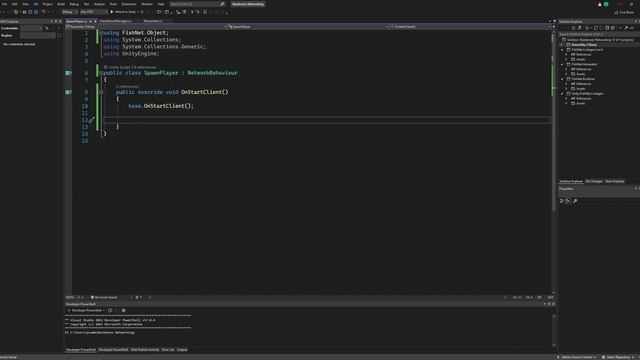The image size is (640, 360).
Task: Click the PowerShell settings gear icon
Action: (x=124, y=311)
